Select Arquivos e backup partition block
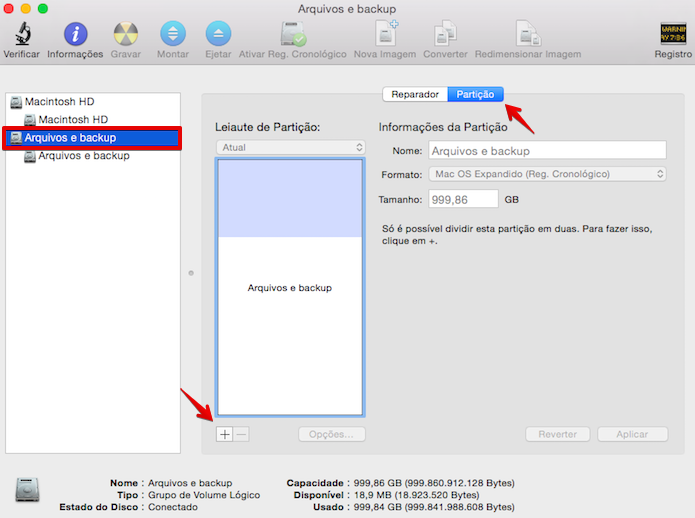Screen dimensions: 695x518 pyautogui.click(x=290, y=287)
